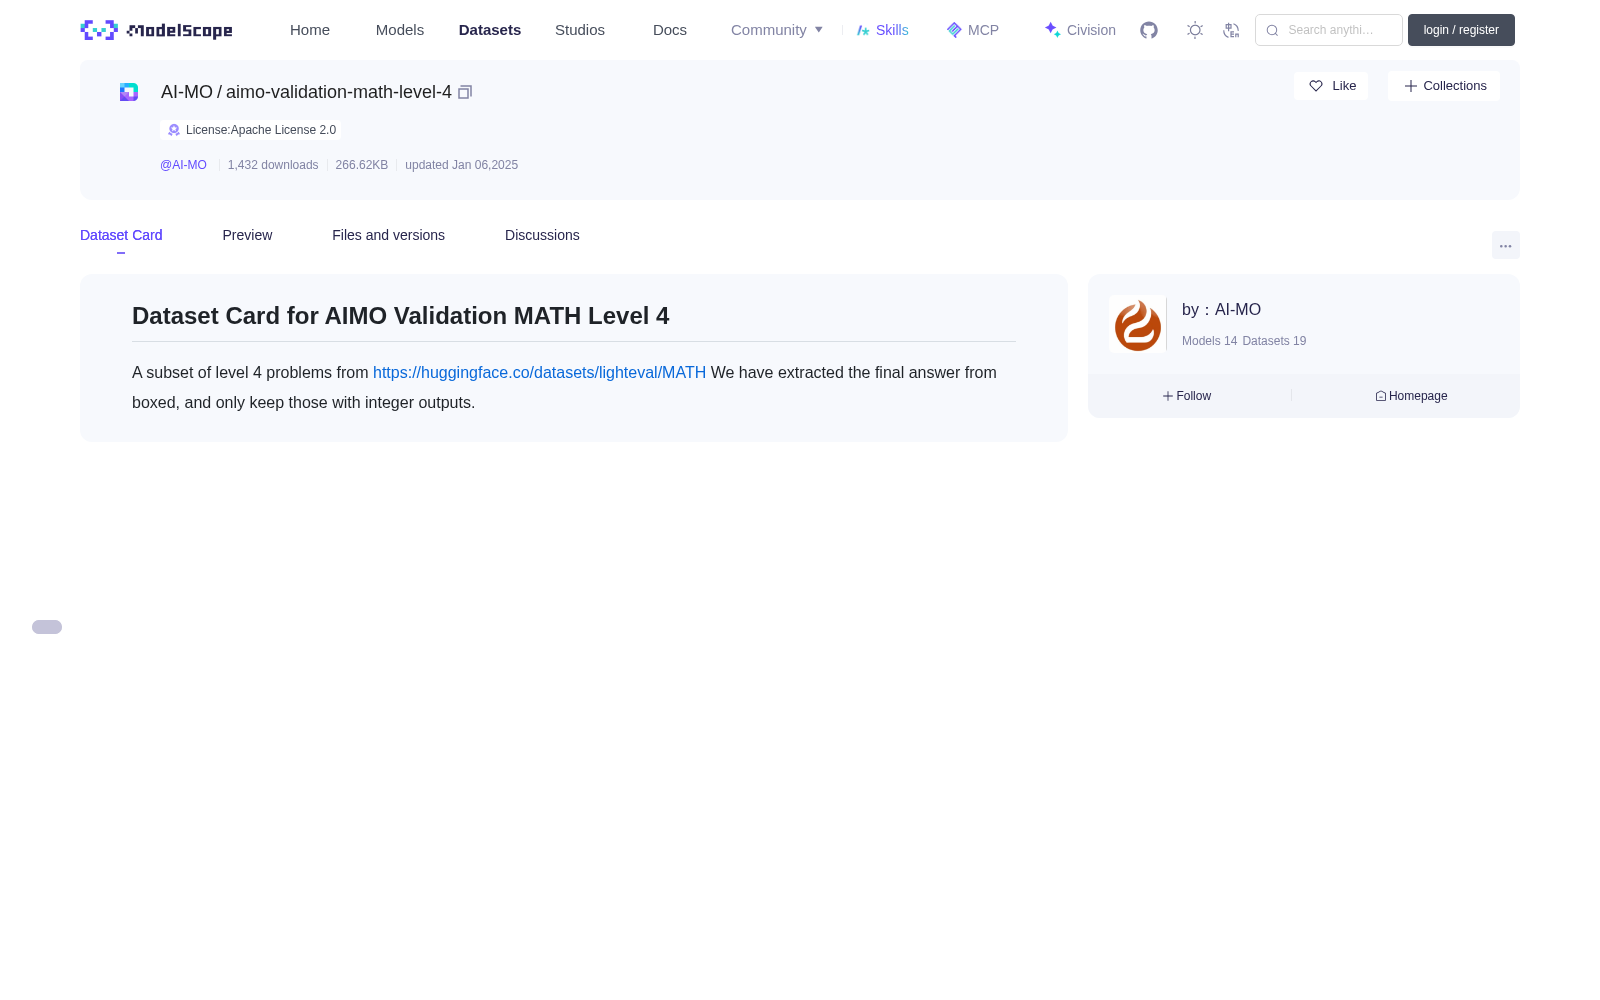Open the Discussions tab
Image resolution: width=1600 pixels, height=1000 pixels.
542,235
